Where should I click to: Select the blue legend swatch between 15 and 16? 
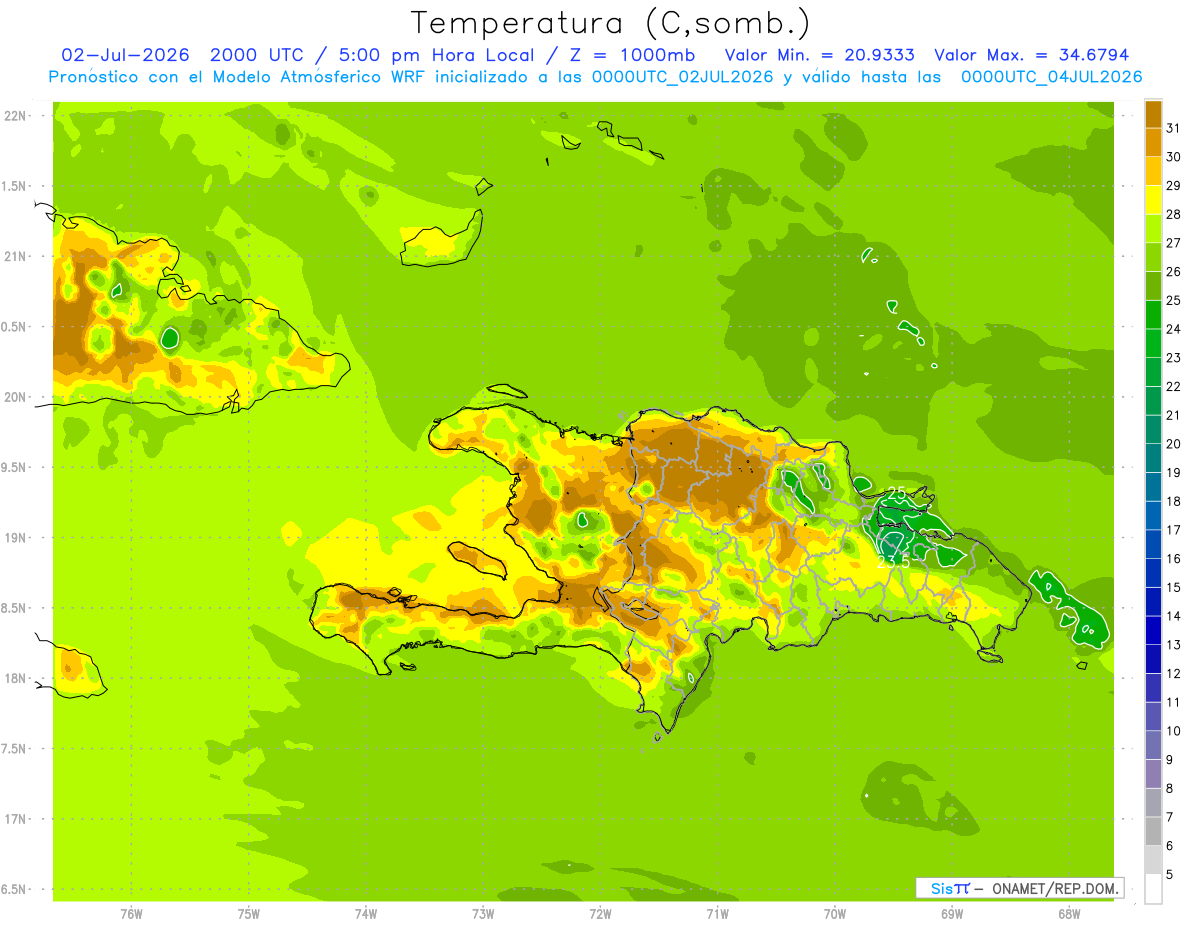[x=1153, y=573]
